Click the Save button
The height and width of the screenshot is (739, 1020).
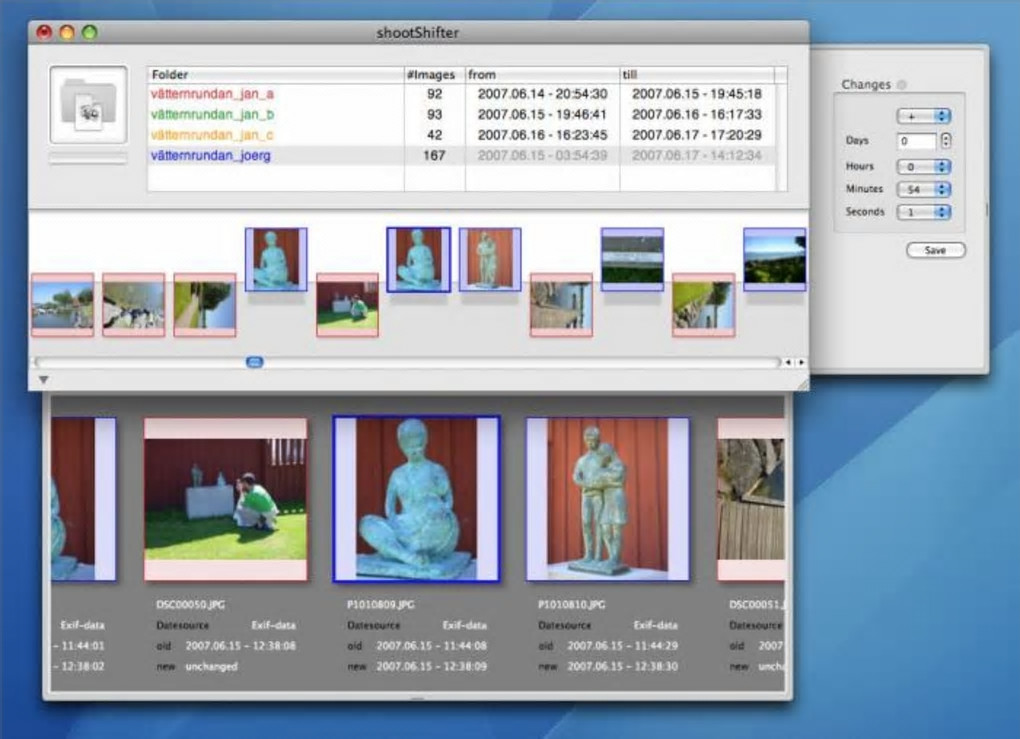[936, 250]
